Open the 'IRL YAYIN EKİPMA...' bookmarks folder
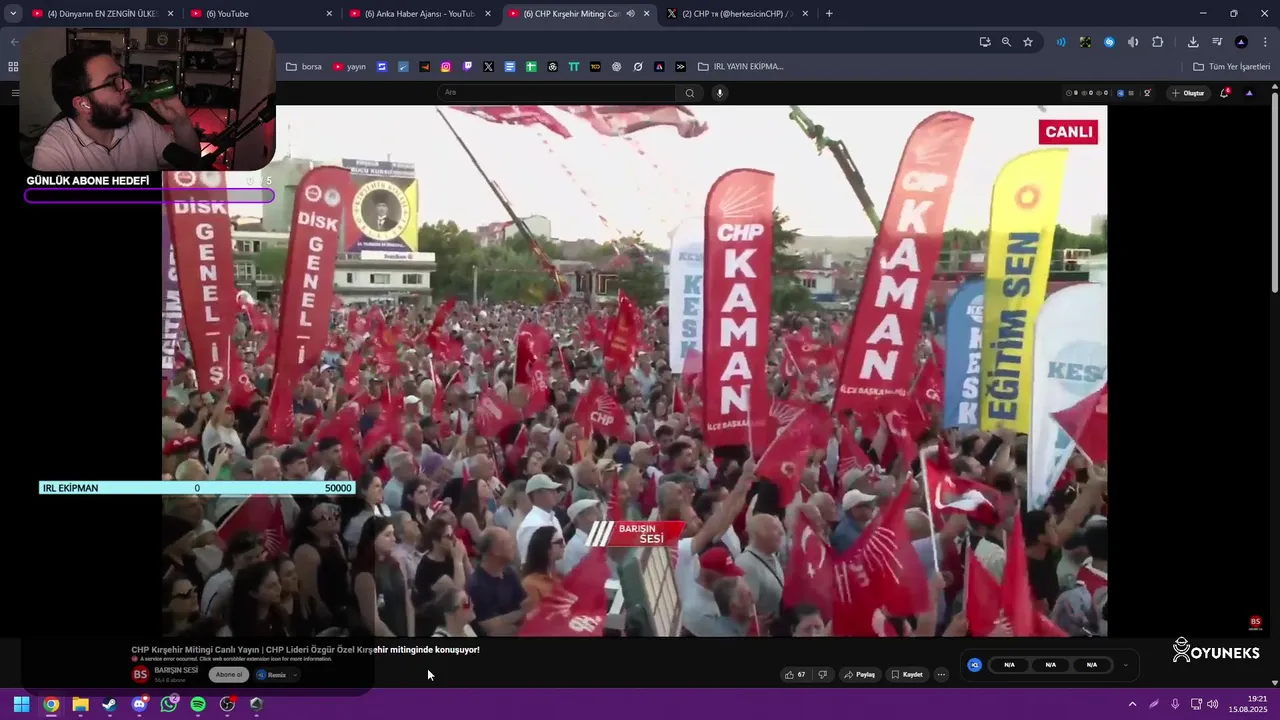The width and height of the screenshot is (1280, 720). [741, 67]
